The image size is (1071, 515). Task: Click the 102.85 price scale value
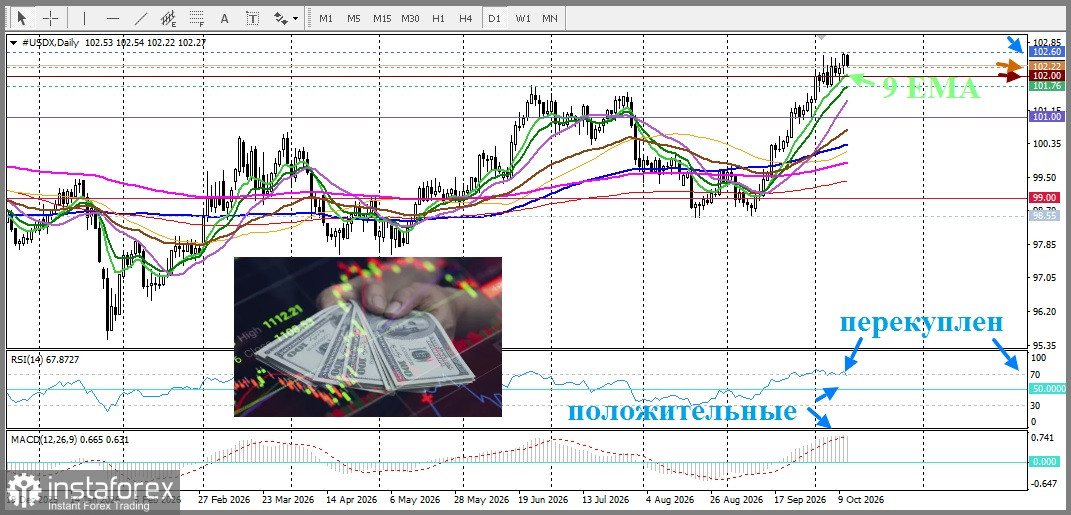click(1047, 41)
